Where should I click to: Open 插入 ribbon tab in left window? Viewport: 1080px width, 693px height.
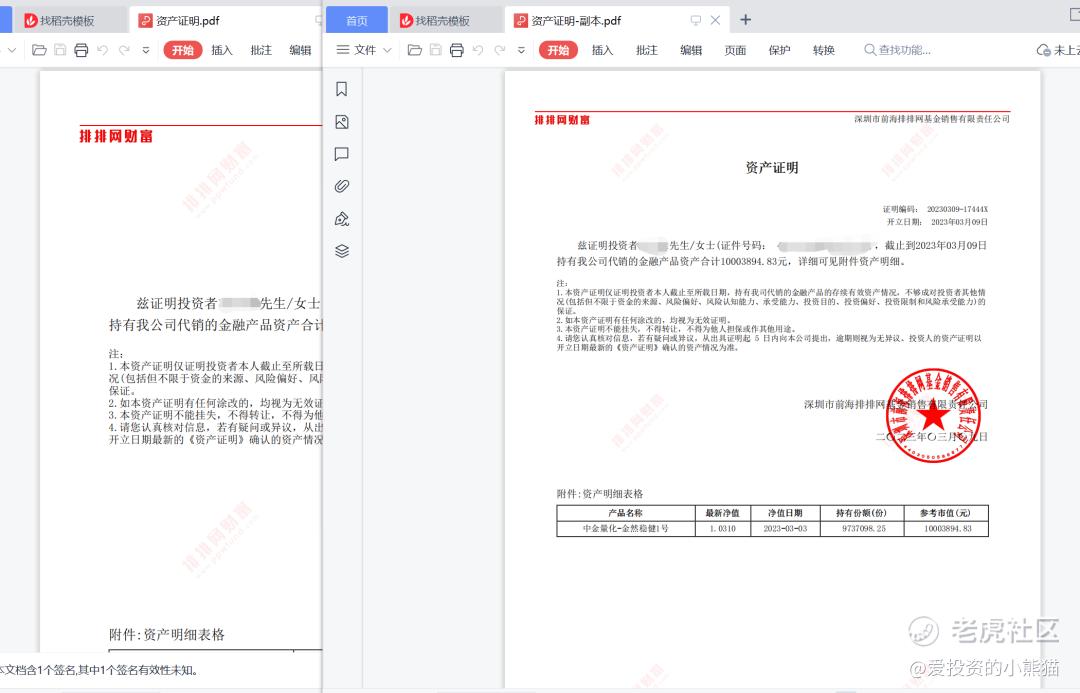[222, 50]
